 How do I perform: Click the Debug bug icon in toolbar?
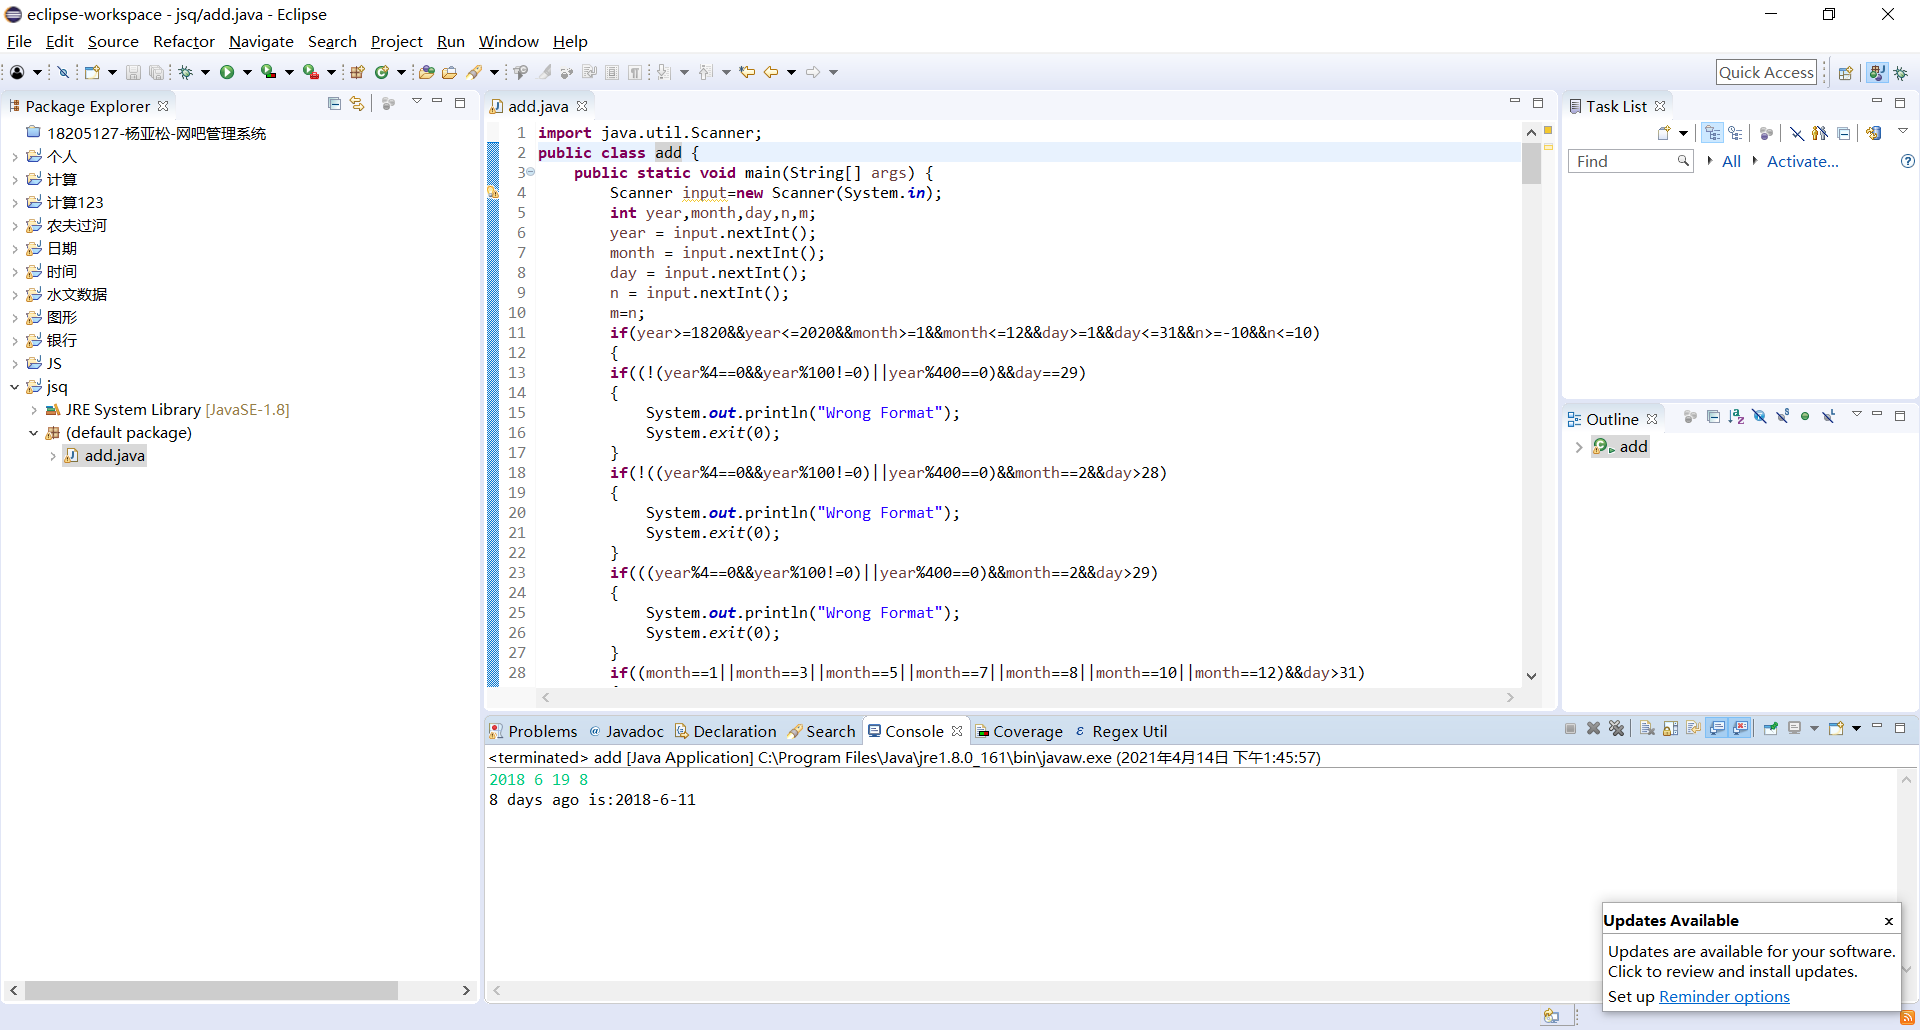click(186, 72)
